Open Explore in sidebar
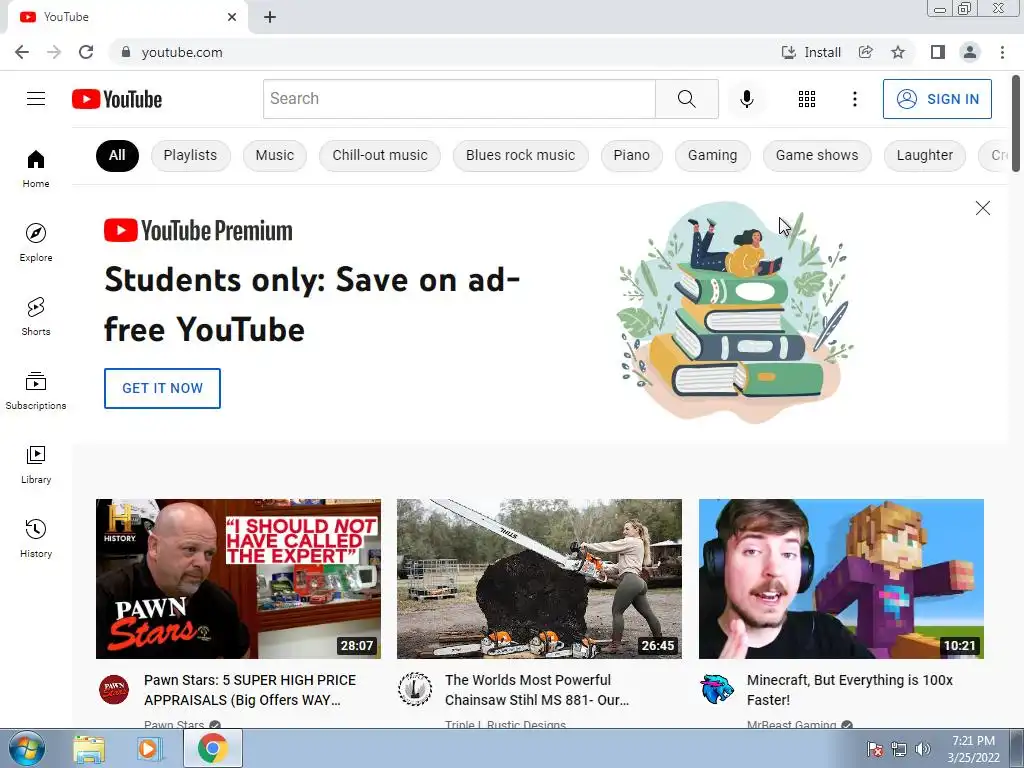Viewport: 1024px width, 768px height. (x=36, y=242)
